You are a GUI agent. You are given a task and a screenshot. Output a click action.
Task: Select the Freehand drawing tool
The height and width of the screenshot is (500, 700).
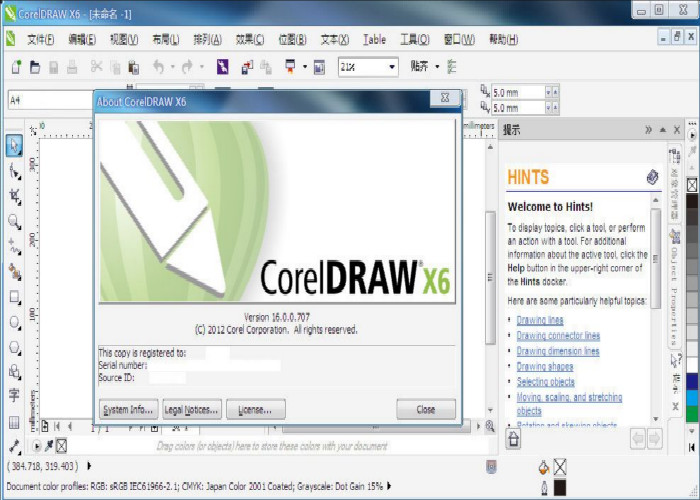tap(14, 246)
